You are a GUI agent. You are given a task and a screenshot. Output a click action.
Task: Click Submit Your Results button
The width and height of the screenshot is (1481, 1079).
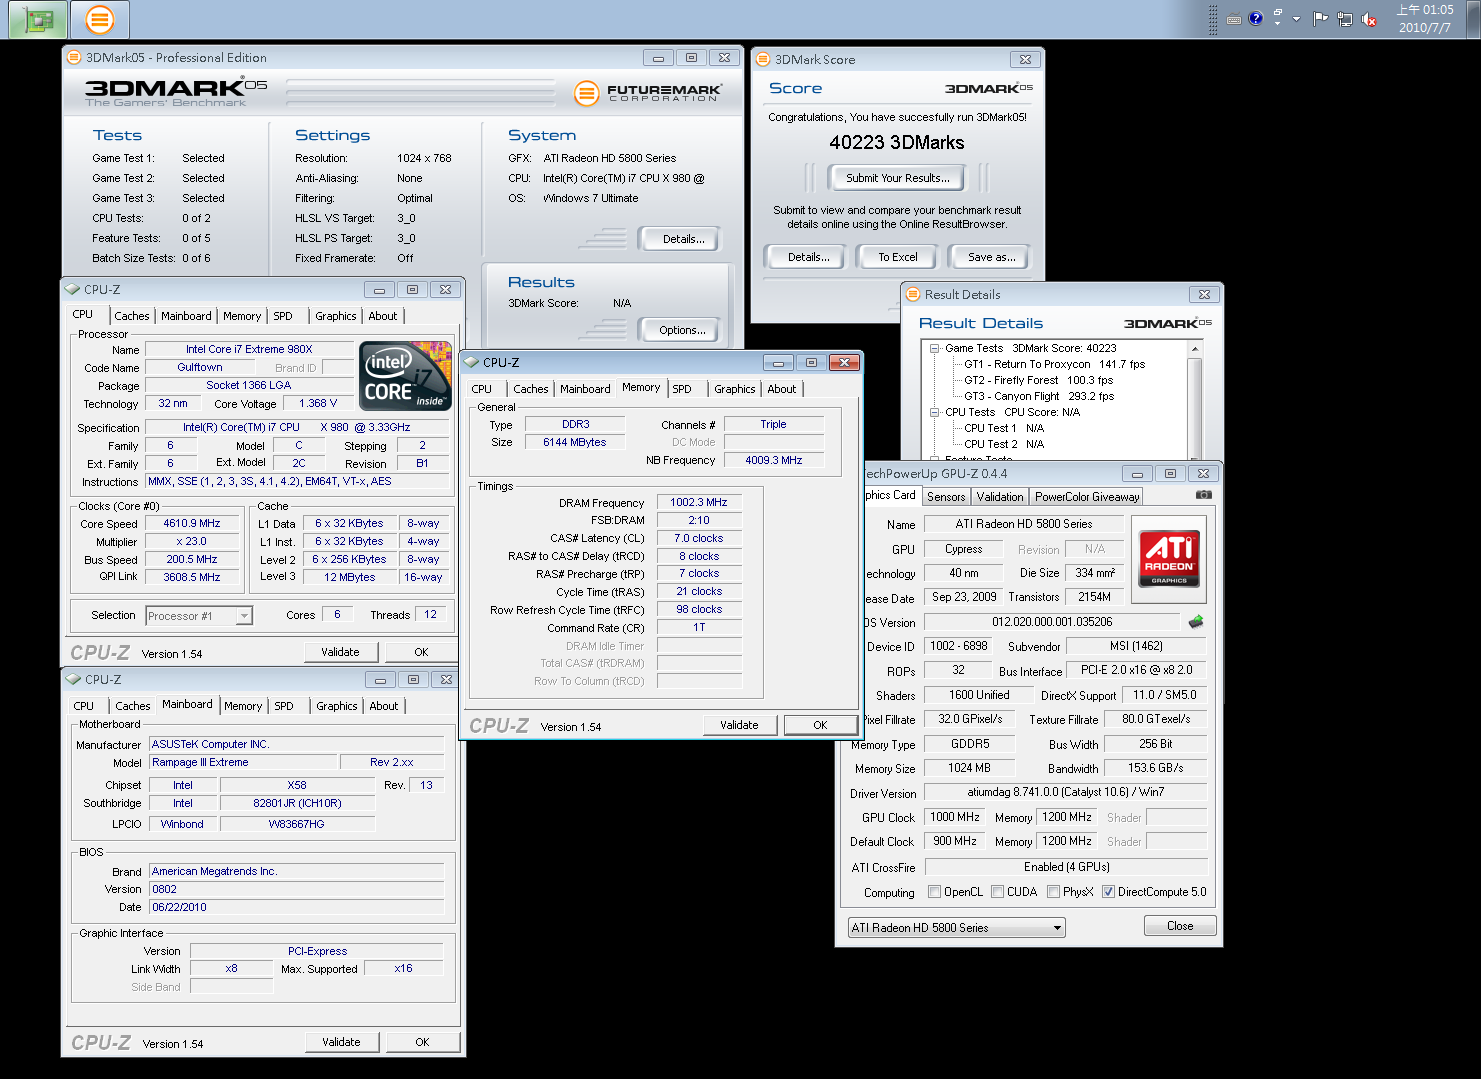897,178
